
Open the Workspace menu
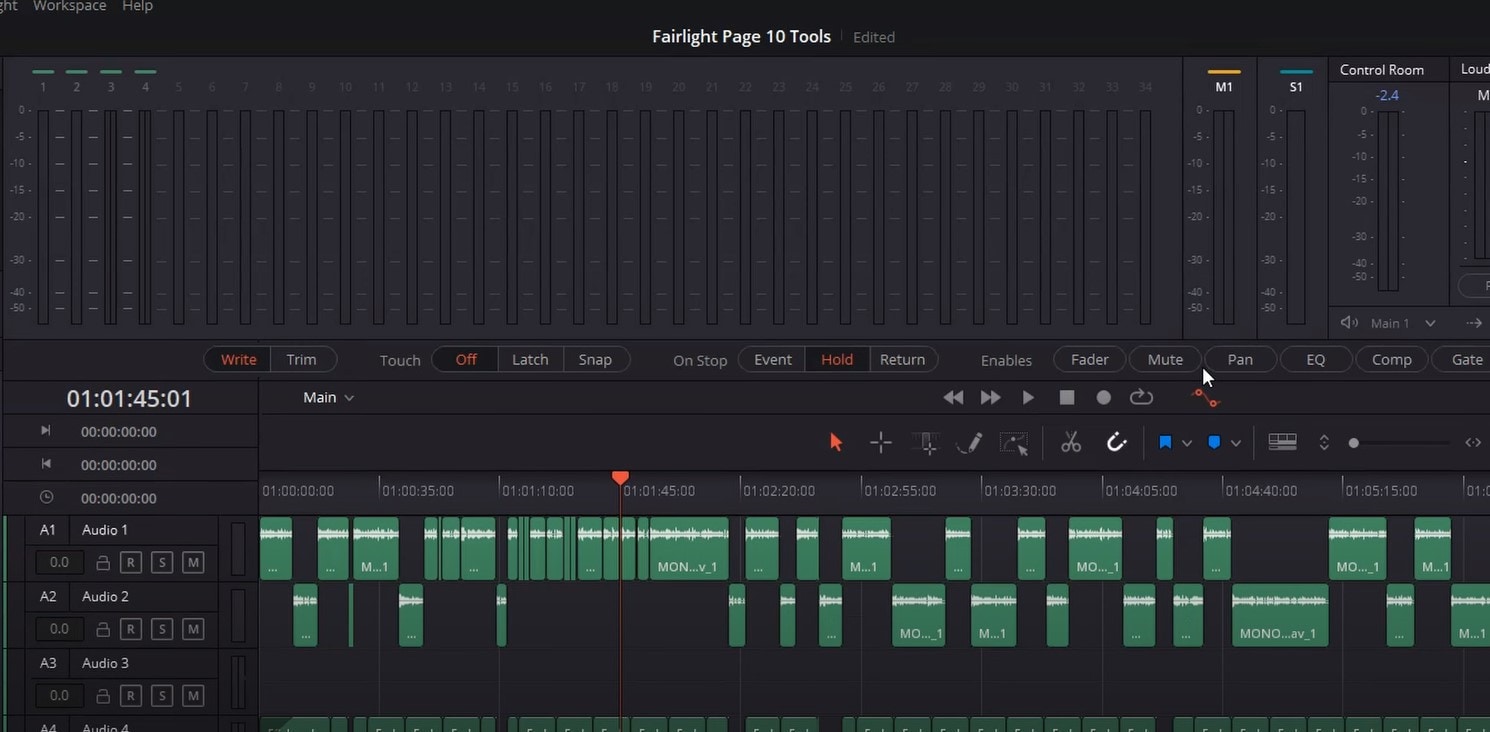coord(69,6)
